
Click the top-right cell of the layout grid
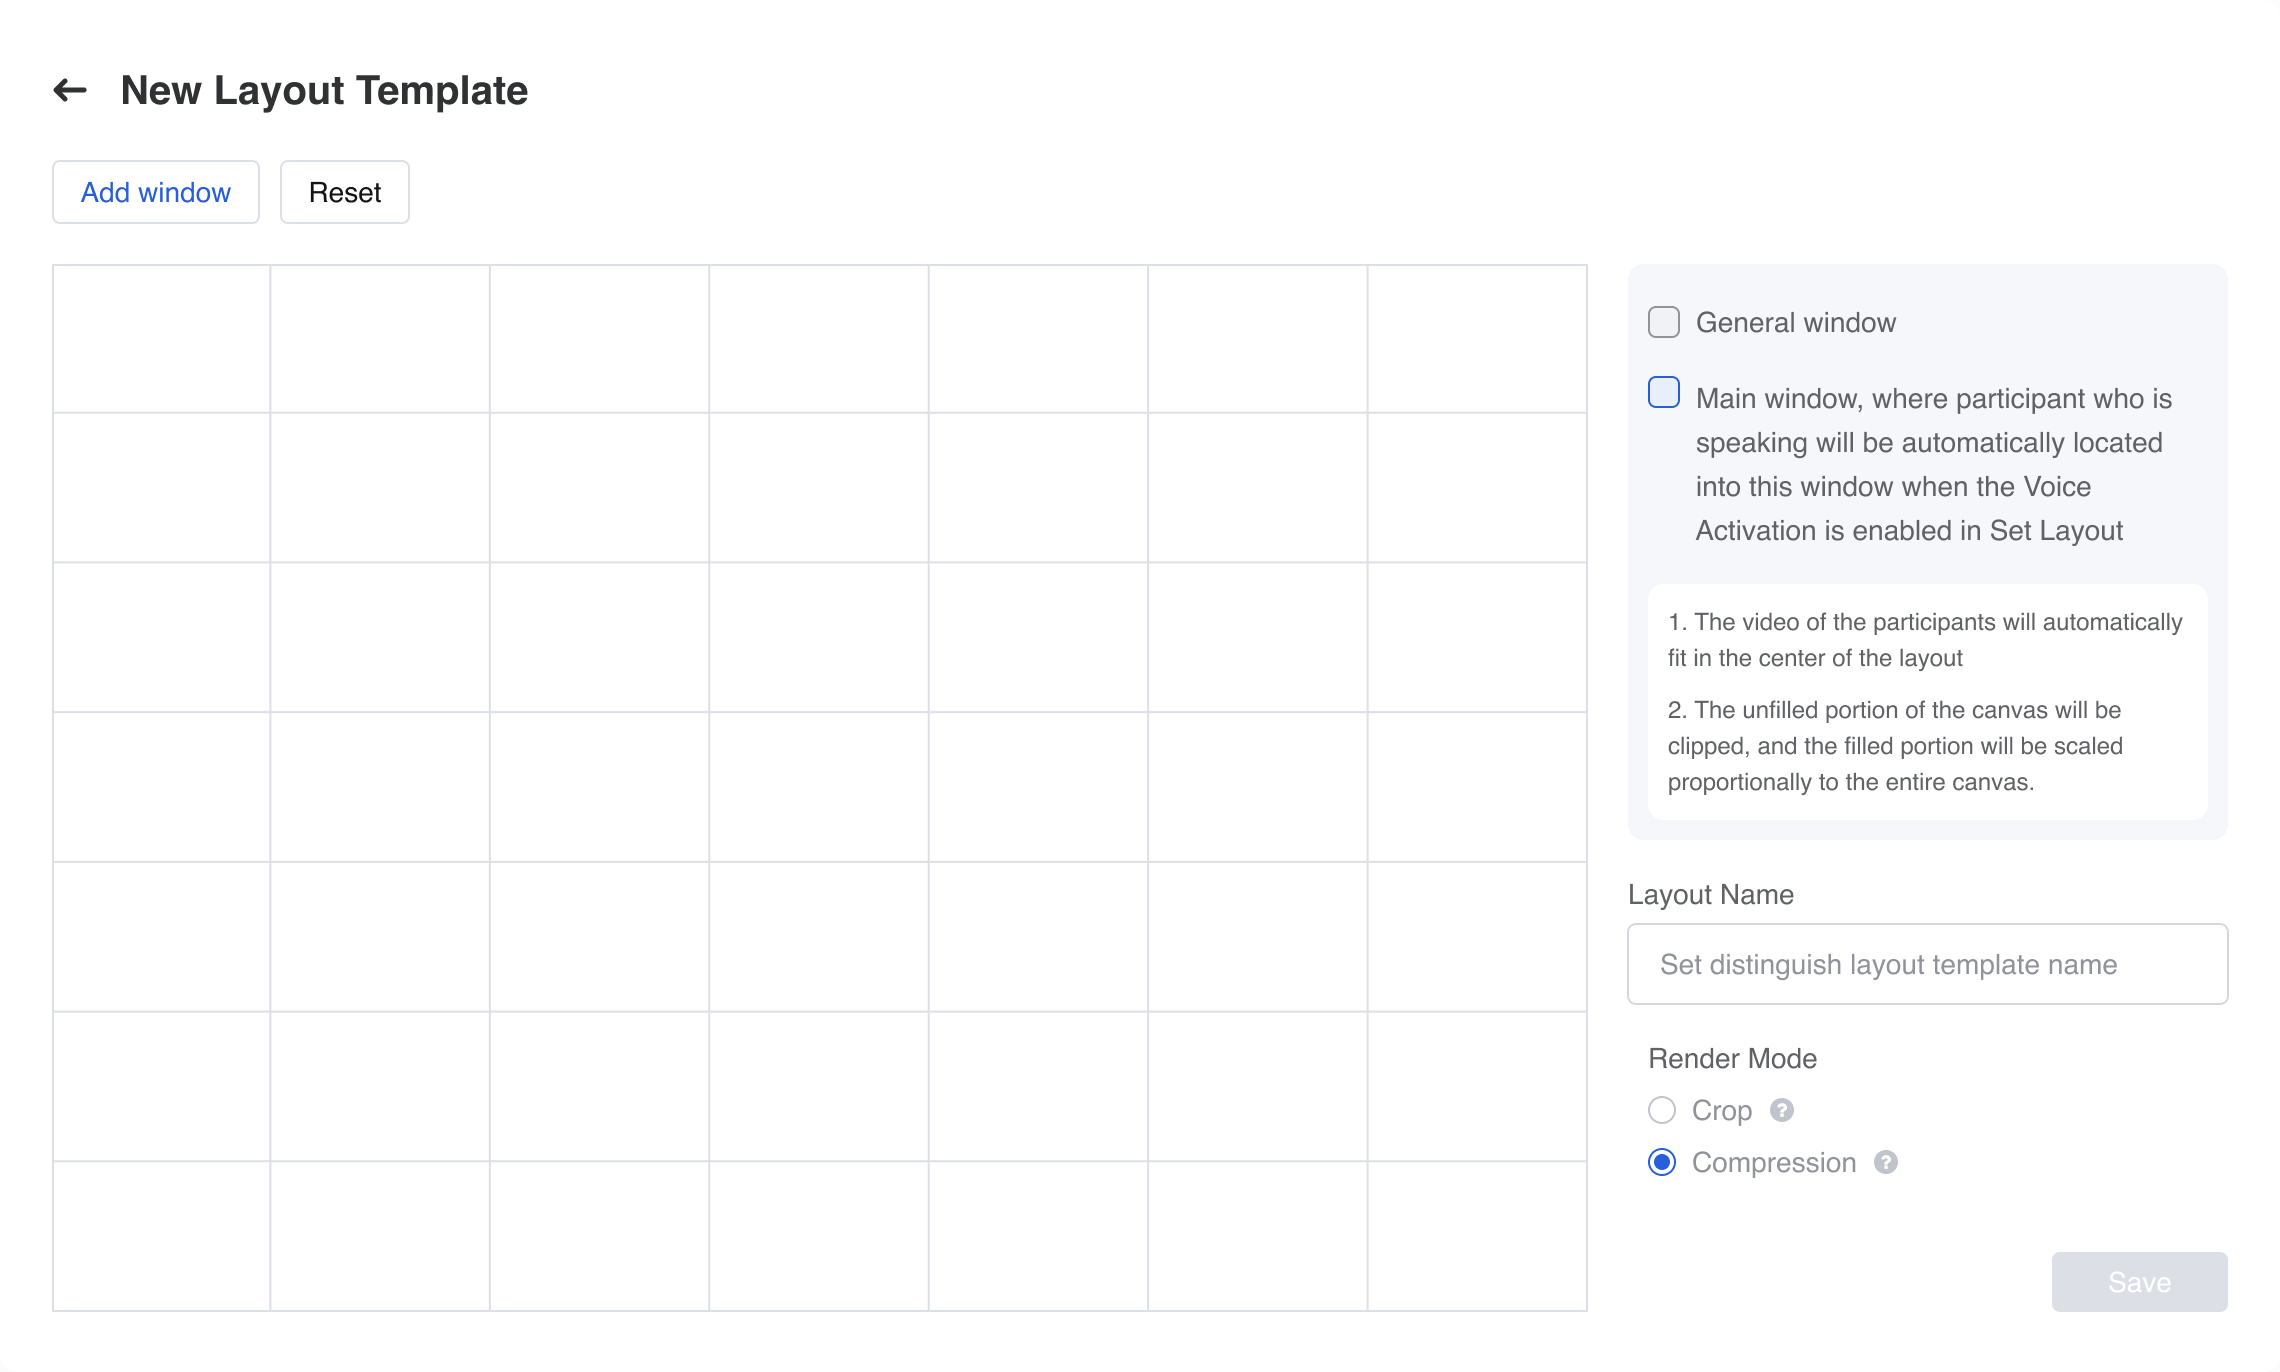(x=1477, y=339)
